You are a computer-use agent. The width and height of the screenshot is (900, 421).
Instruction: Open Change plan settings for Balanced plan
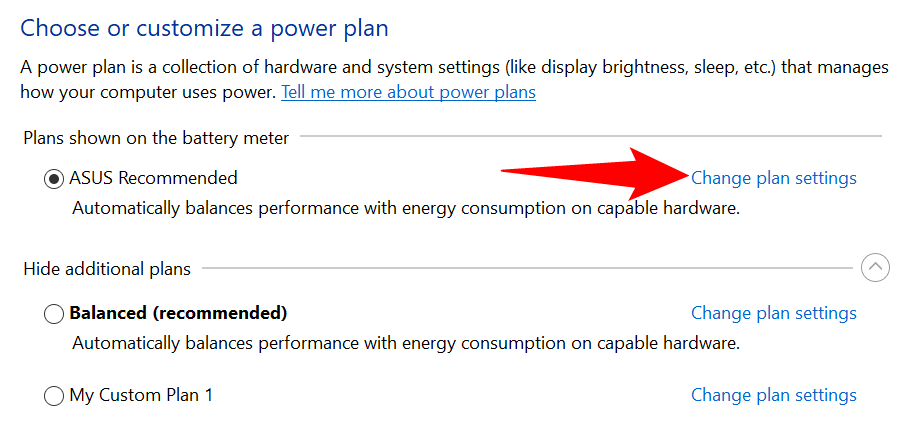click(773, 313)
